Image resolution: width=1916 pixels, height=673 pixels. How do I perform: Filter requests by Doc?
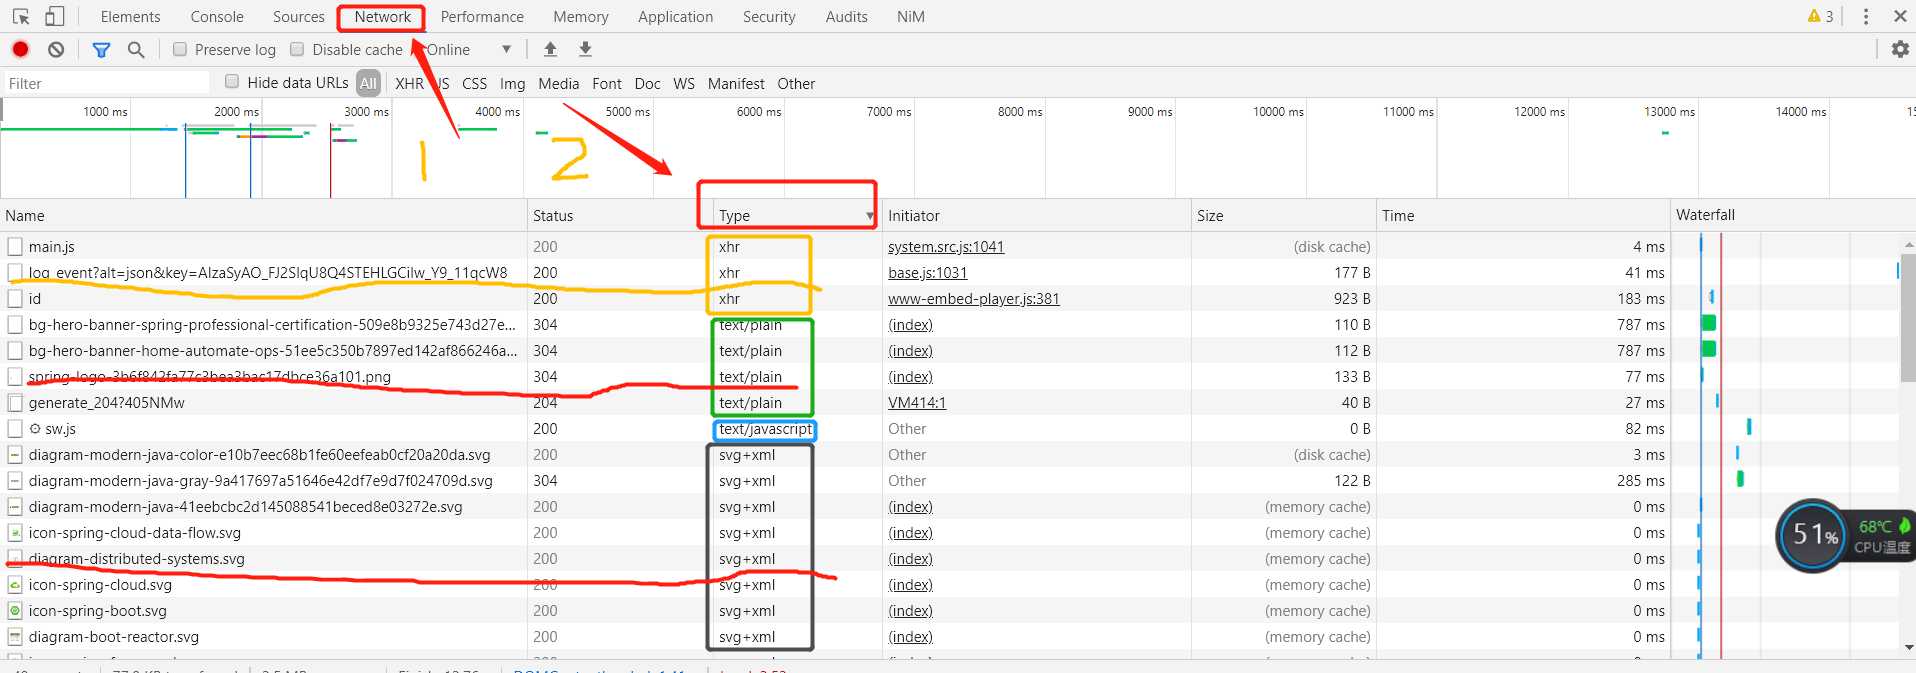click(x=647, y=83)
